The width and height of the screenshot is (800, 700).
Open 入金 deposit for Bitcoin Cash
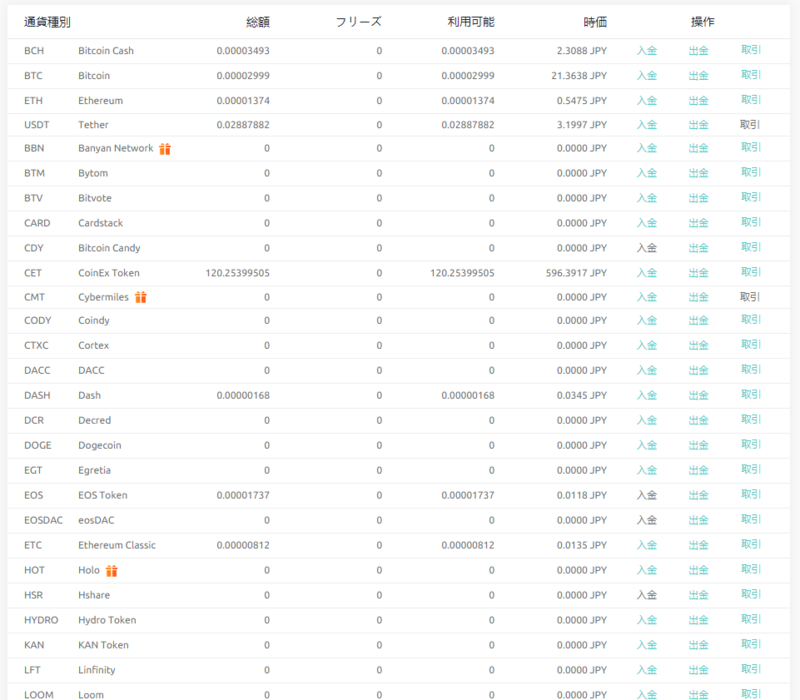(x=646, y=51)
